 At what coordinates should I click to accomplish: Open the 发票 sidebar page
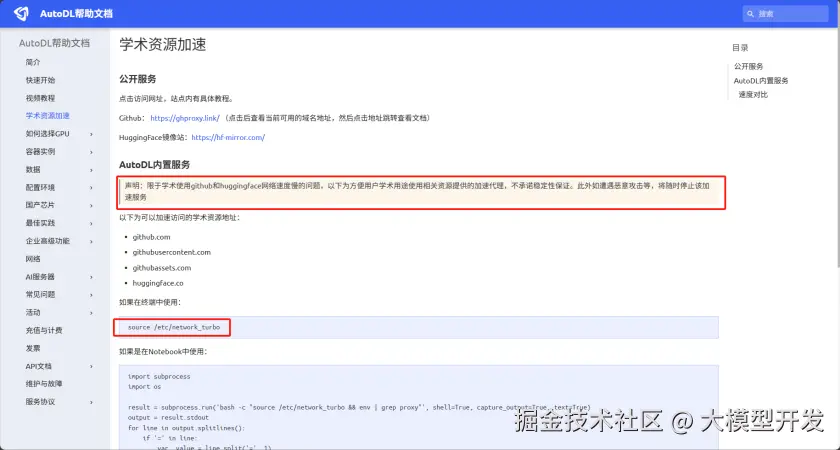pyautogui.click(x=33, y=348)
